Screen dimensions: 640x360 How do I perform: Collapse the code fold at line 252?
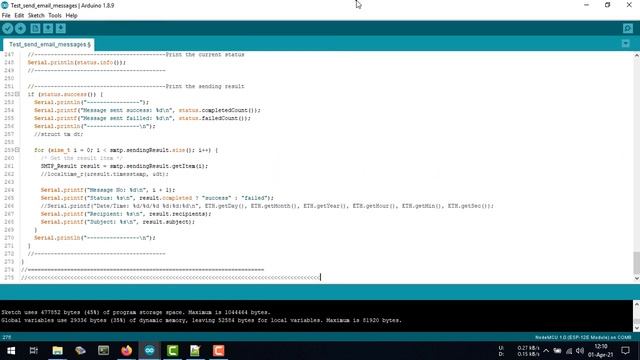17,94
